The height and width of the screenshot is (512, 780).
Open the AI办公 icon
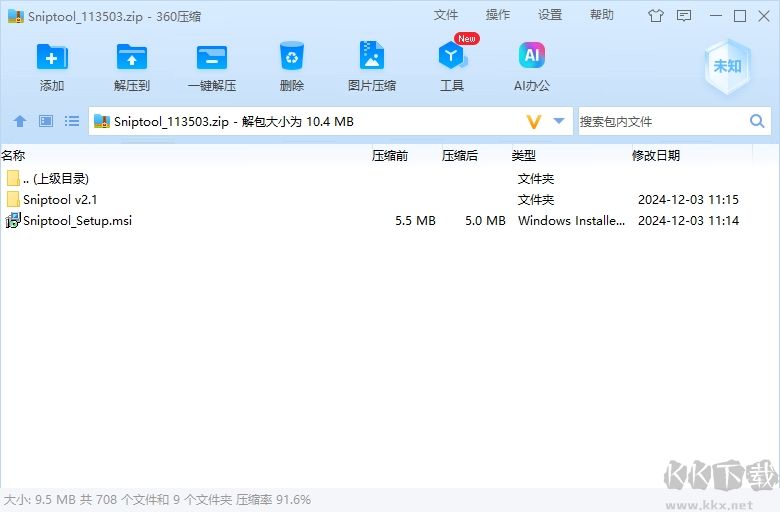tap(531, 55)
